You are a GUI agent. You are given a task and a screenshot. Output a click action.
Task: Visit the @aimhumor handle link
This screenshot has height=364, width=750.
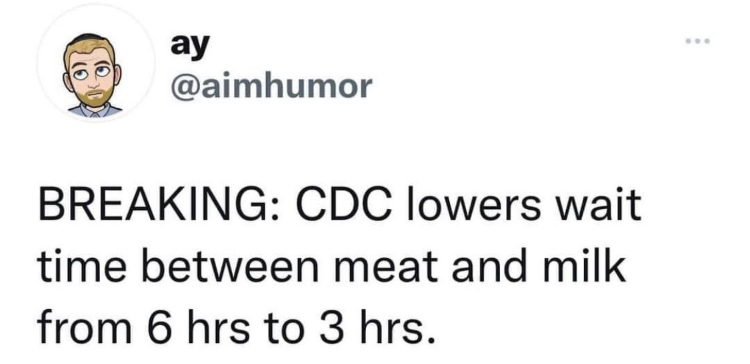tap(271, 87)
